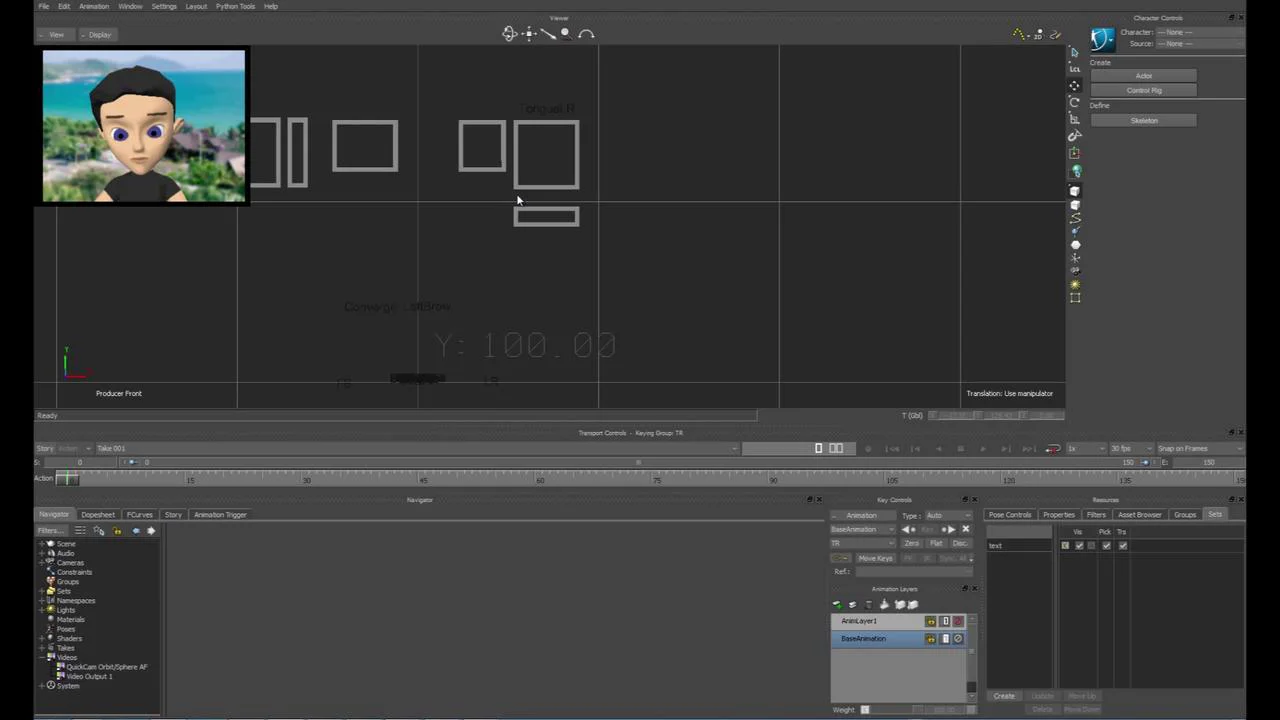Open the File menu
Image resolution: width=1280 pixels, height=720 pixels.
pyautogui.click(x=44, y=6)
